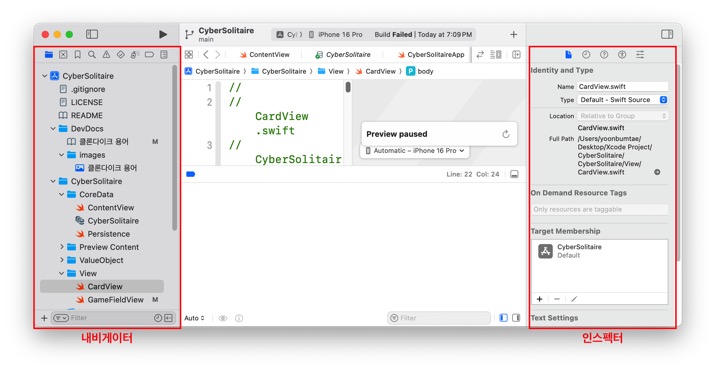Click the eye Quick Look icon
The width and height of the screenshot is (716, 371).
click(223, 318)
